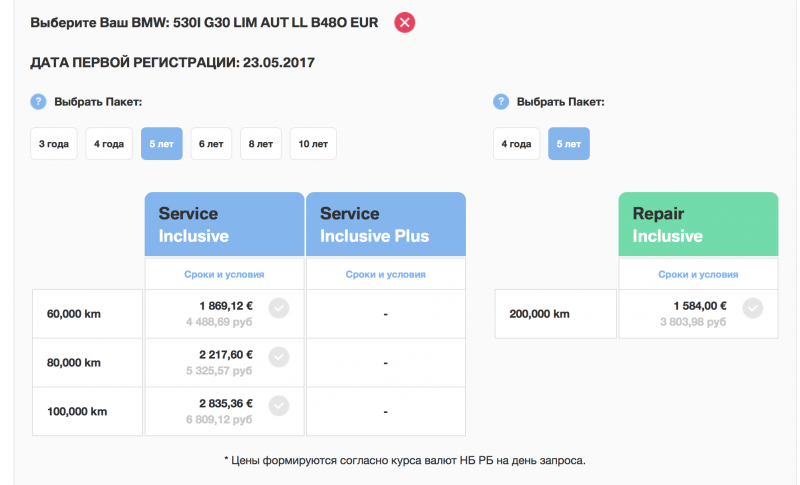Click the green Repair Inclusive header

click(x=698, y=224)
